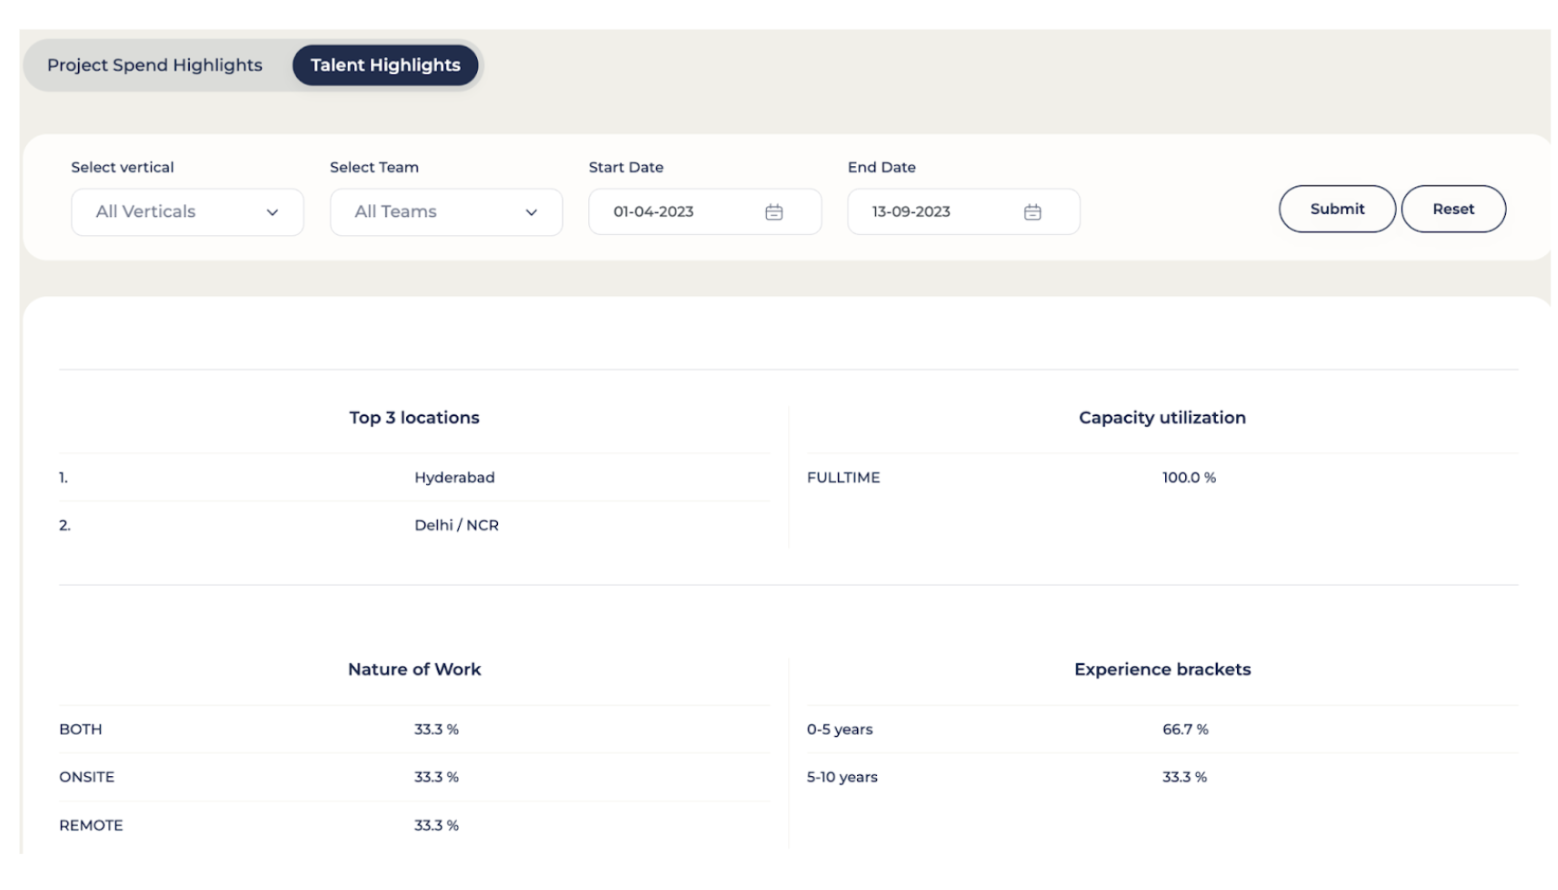Screen dimensions: 1558x890
Task: Click the 33.3 % value for BOTH
Action: click(x=436, y=730)
